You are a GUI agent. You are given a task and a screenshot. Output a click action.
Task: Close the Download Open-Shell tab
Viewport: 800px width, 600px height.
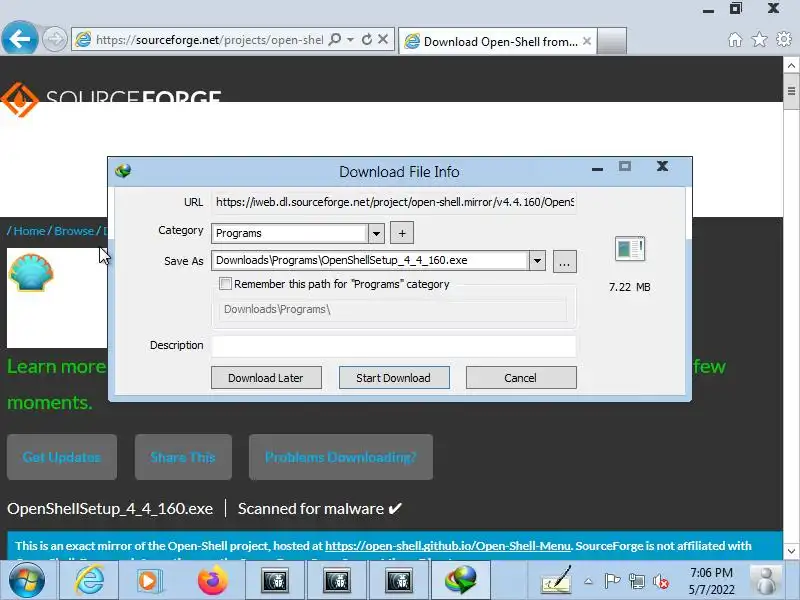point(587,41)
